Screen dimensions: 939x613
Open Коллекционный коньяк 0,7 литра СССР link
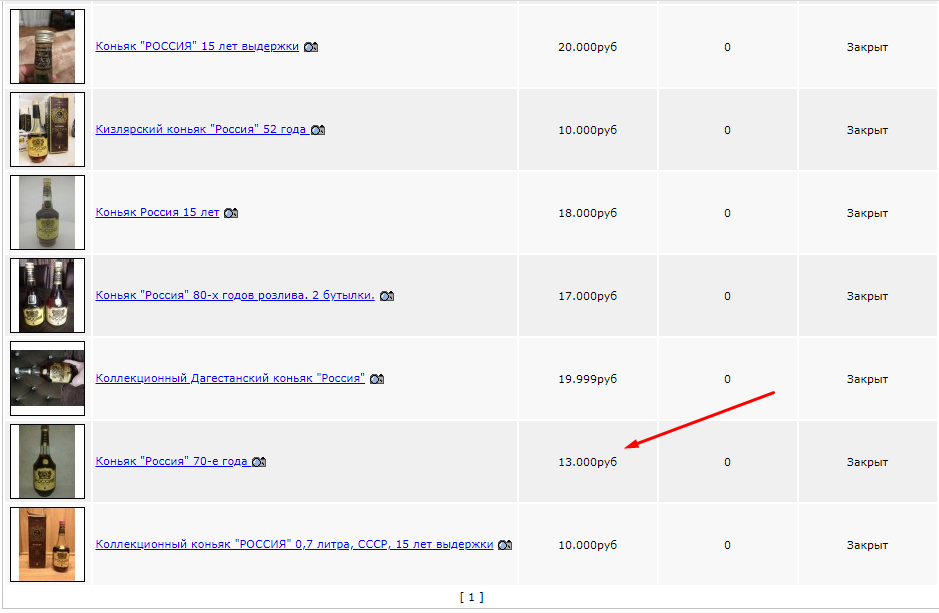point(294,545)
